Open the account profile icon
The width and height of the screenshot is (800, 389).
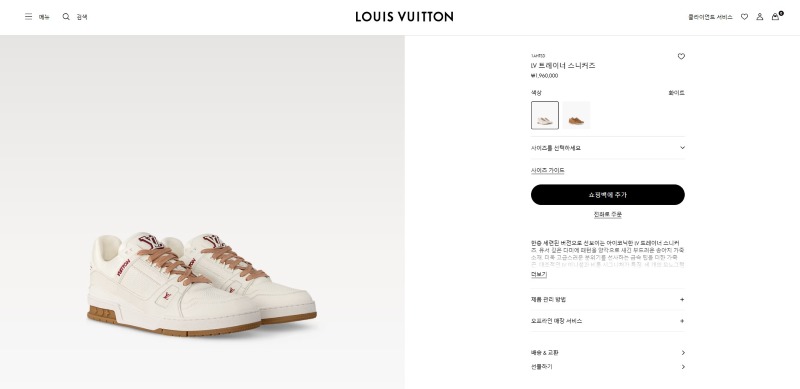(x=760, y=17)
